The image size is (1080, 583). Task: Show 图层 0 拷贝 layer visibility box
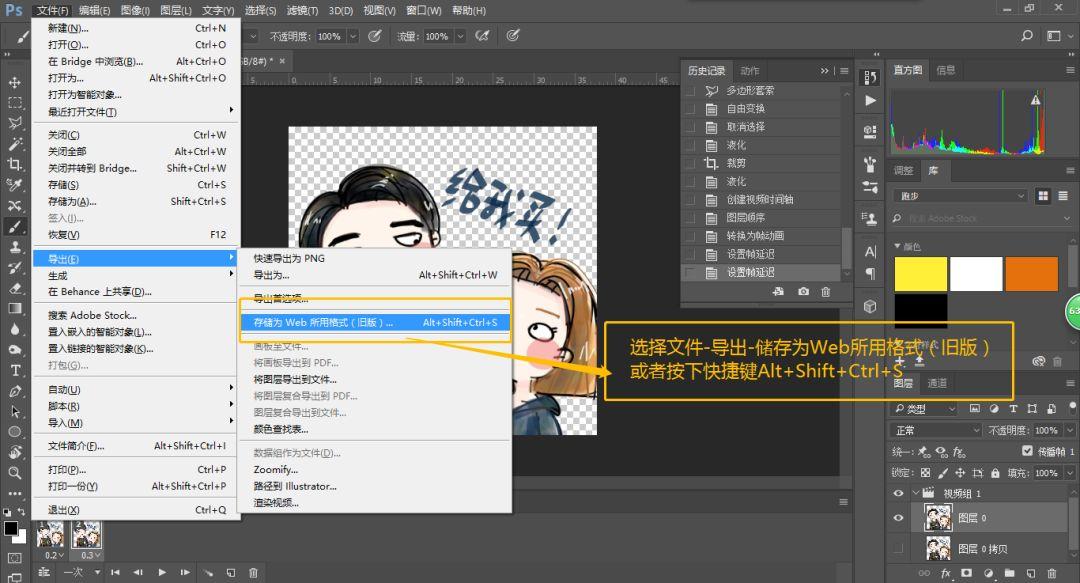point(898,549)
